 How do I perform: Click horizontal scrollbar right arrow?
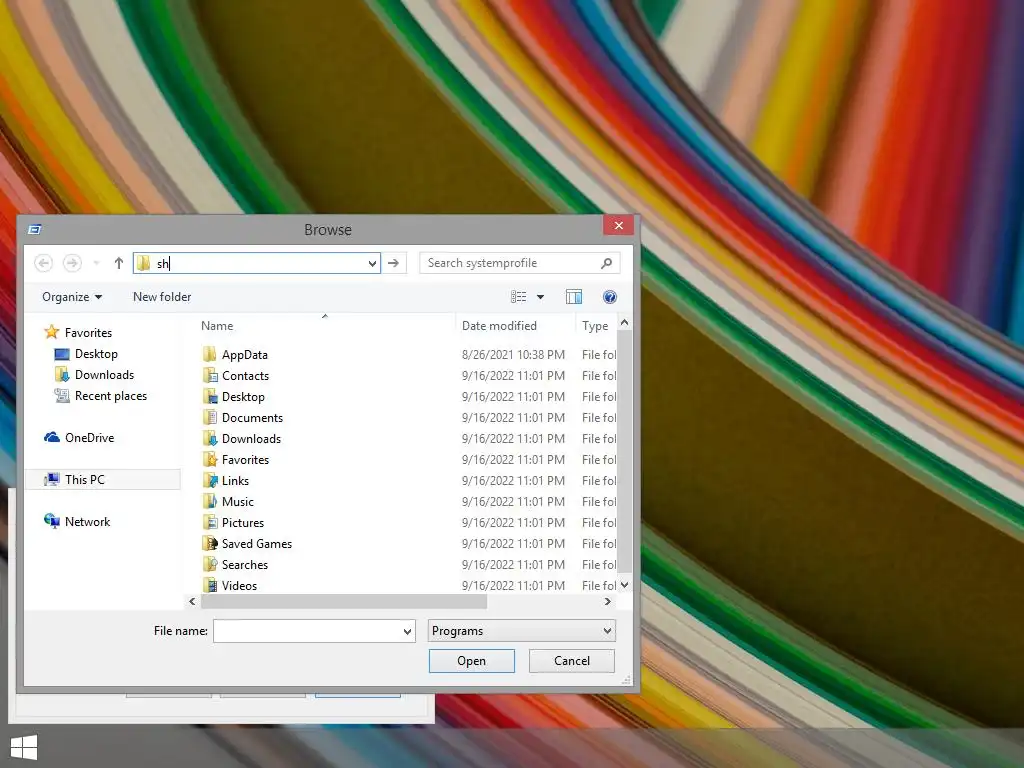click(608, 601)
